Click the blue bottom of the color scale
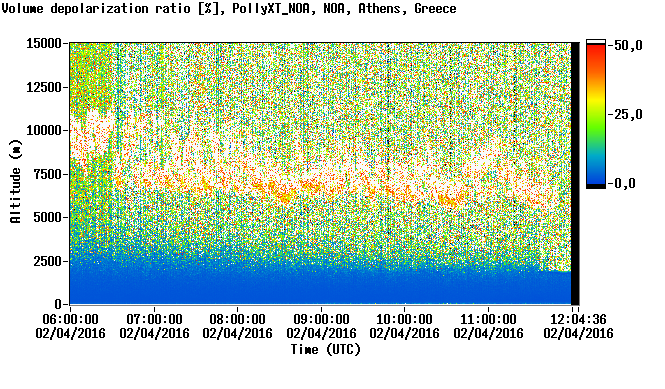 (596, 177)
